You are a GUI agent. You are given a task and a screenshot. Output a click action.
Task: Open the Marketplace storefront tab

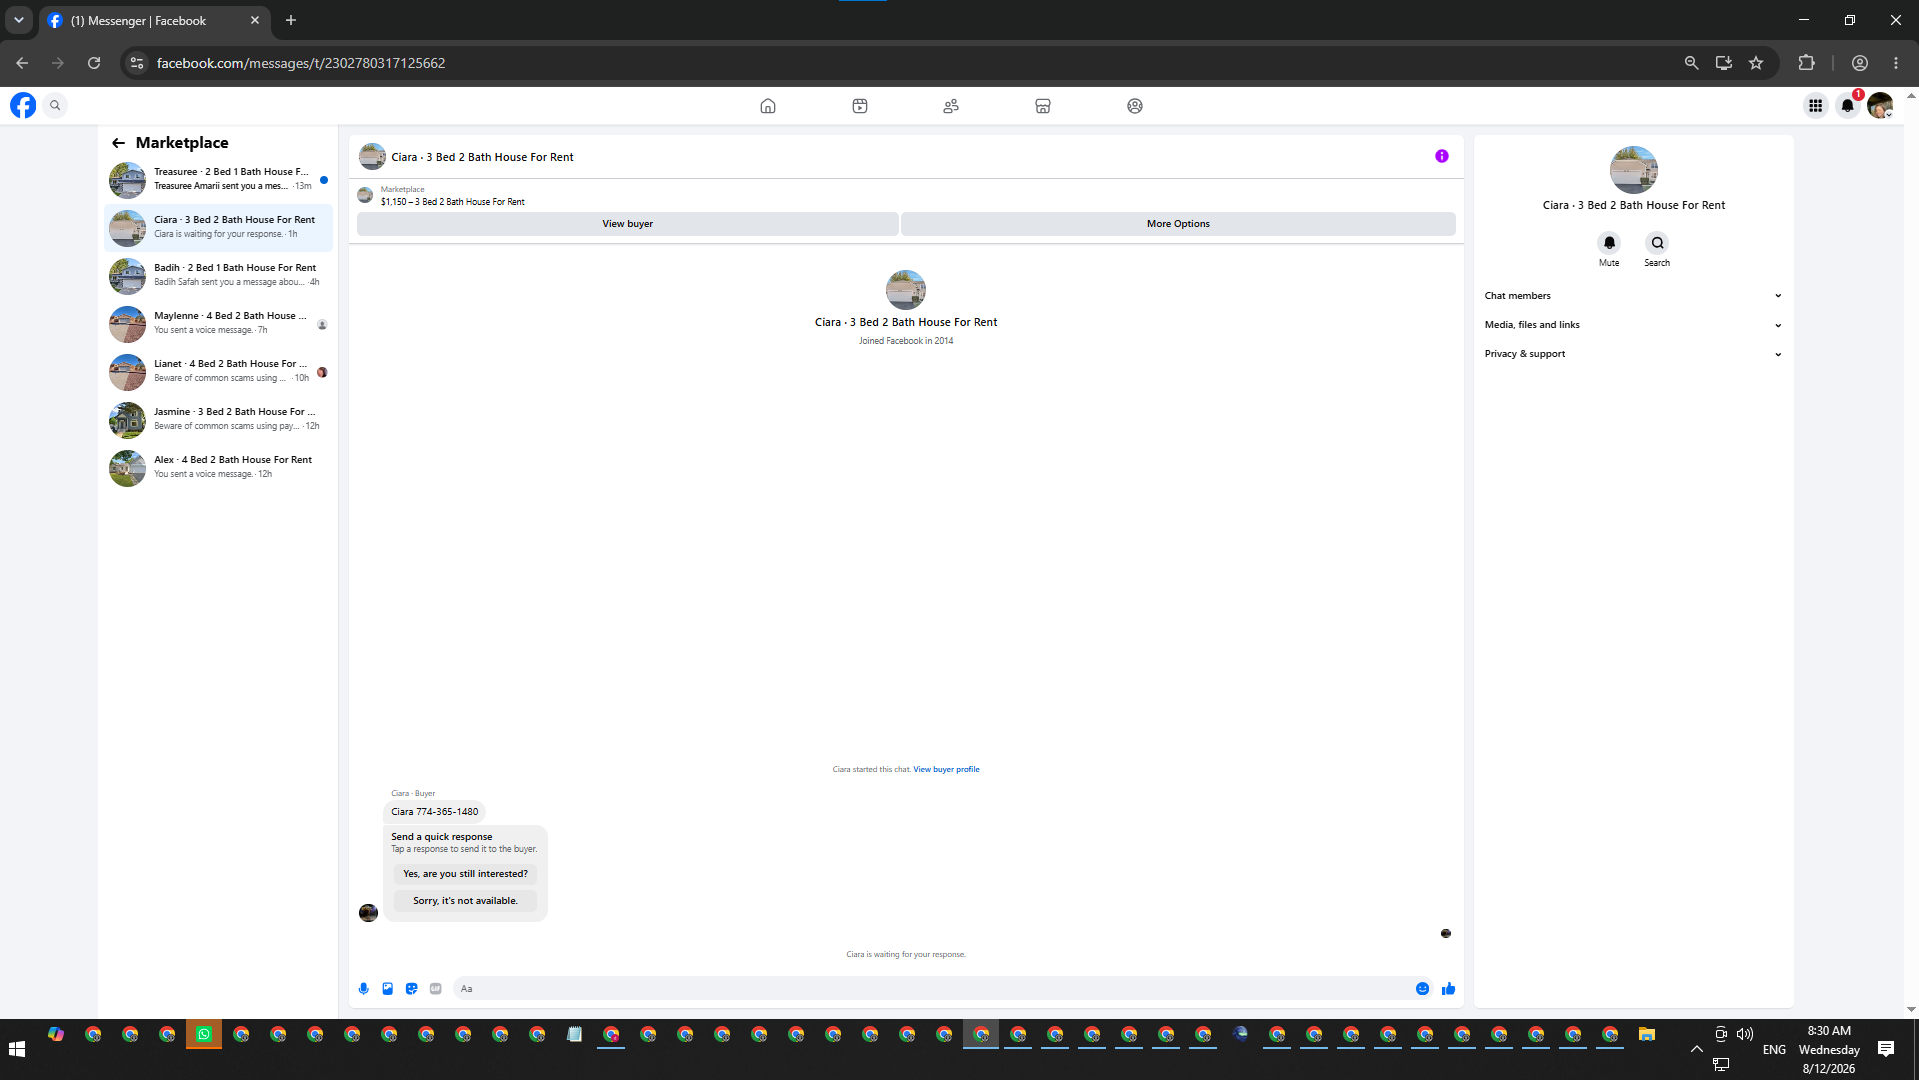(1043, 106)
